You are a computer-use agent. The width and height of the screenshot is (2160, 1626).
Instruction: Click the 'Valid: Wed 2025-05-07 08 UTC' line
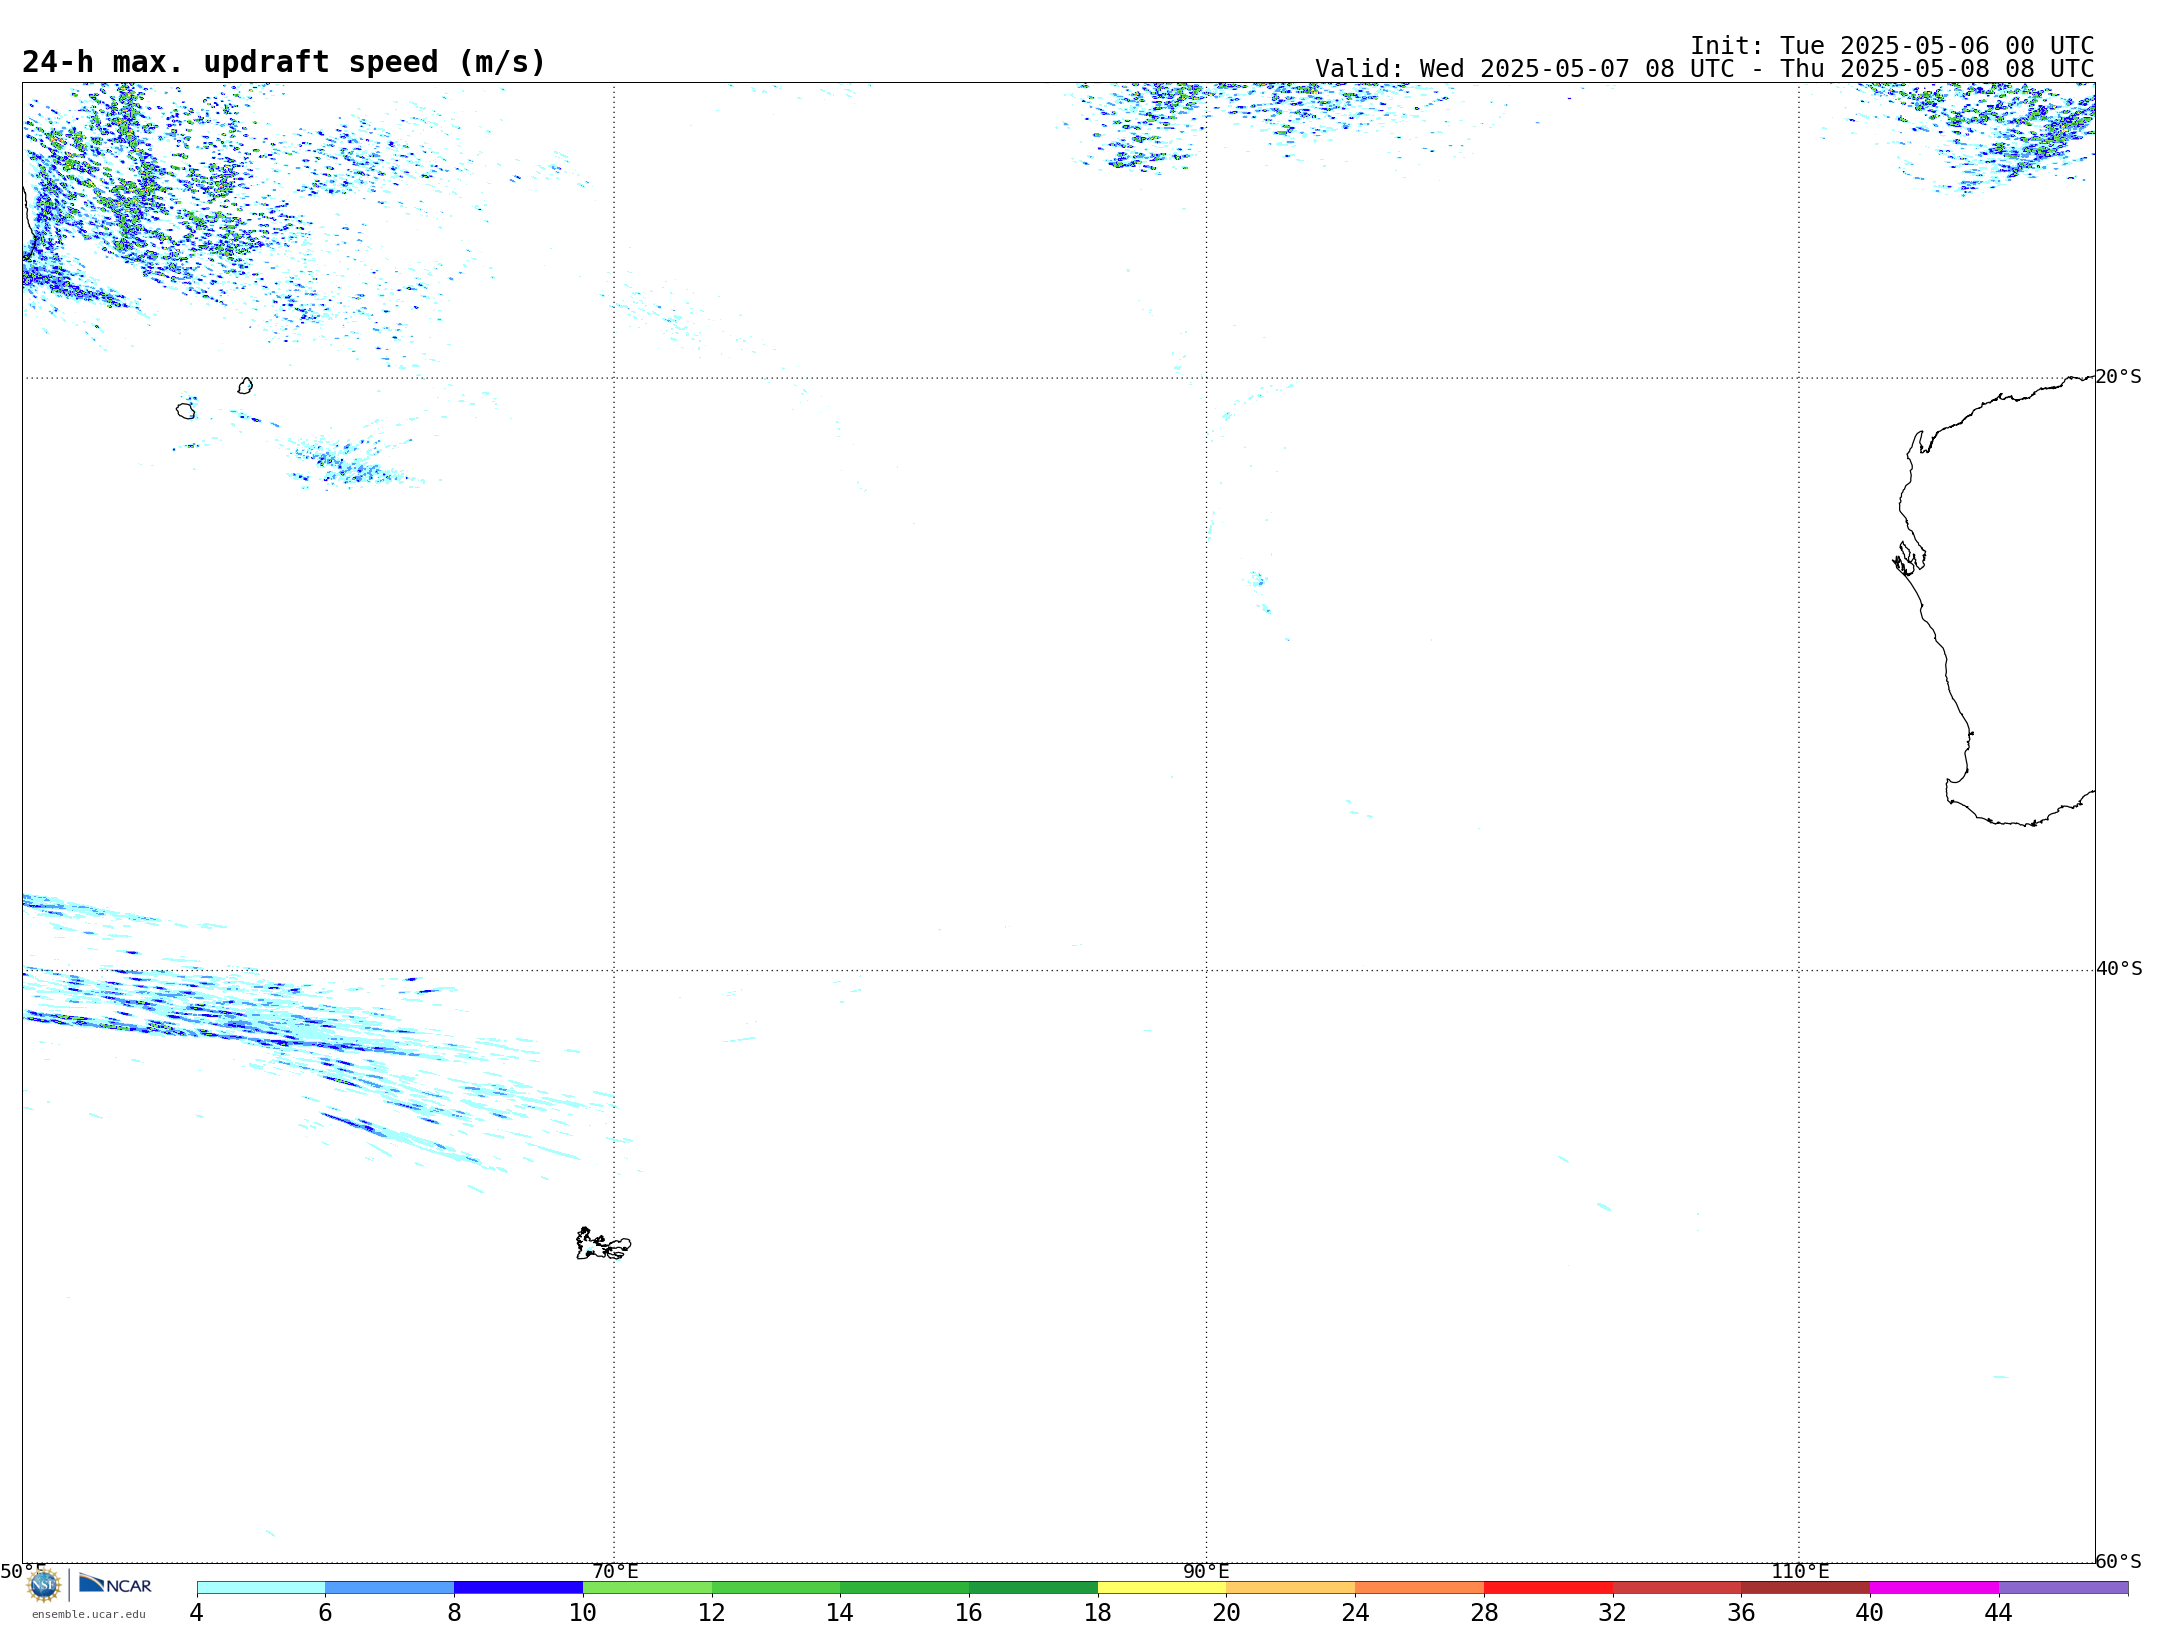click(x=1705, y=69)
